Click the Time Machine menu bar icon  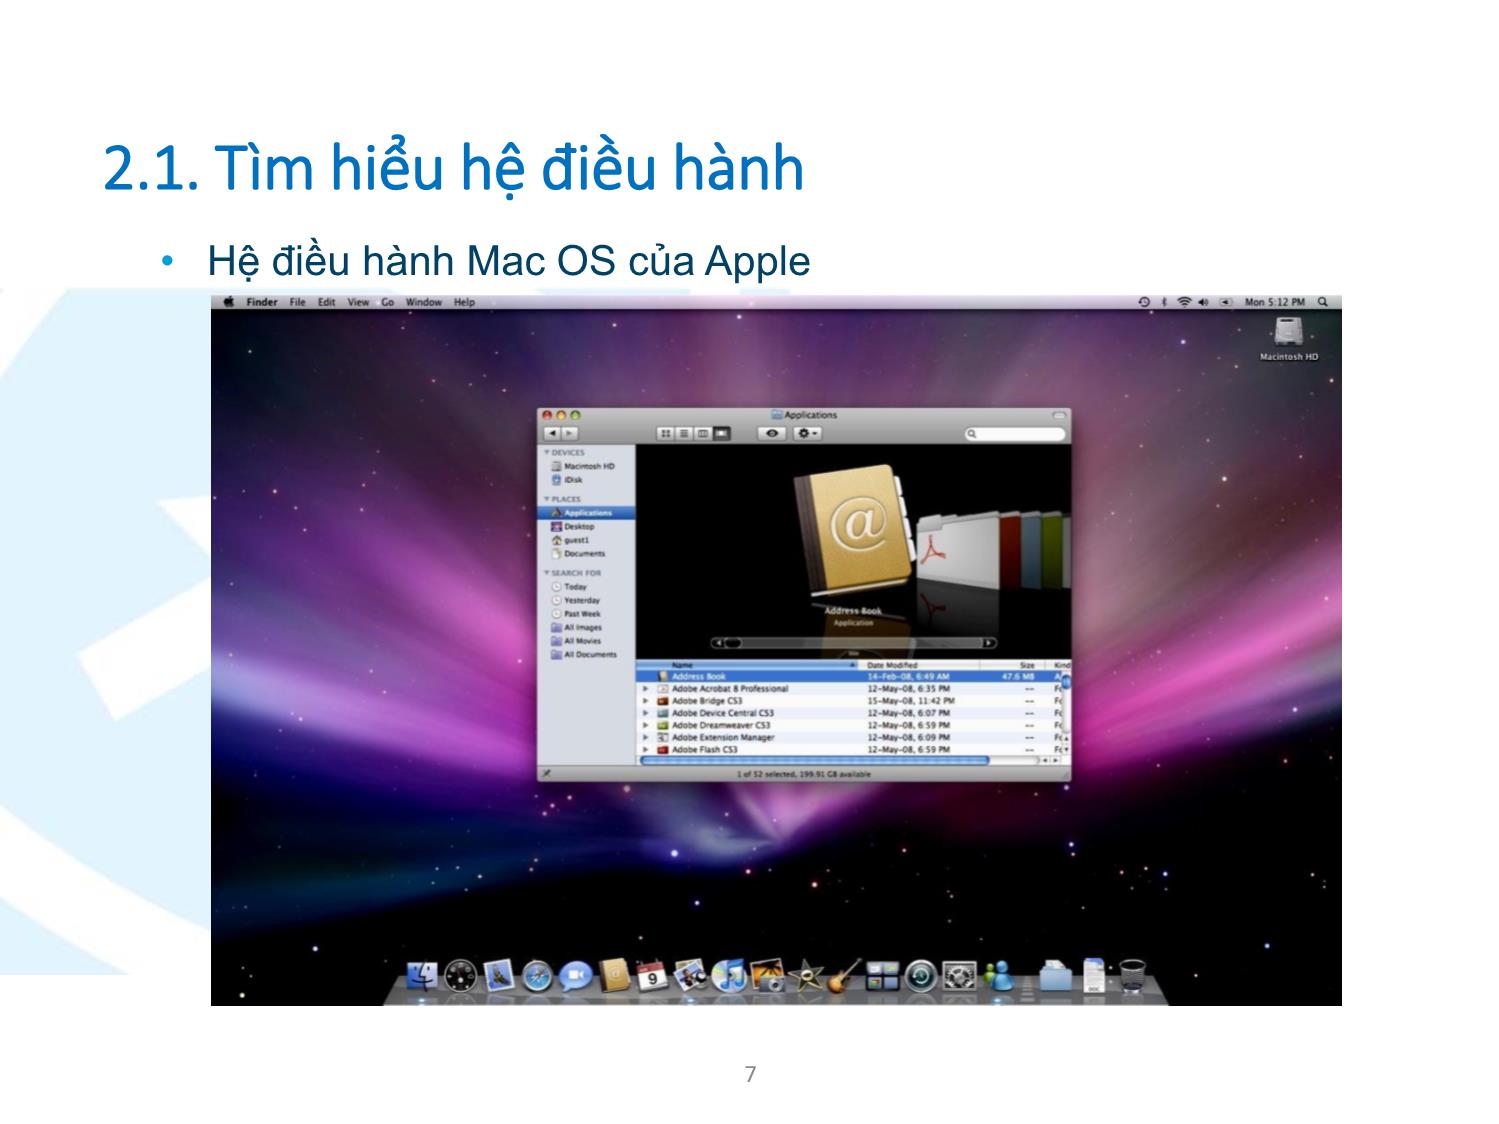(1144, 302)
